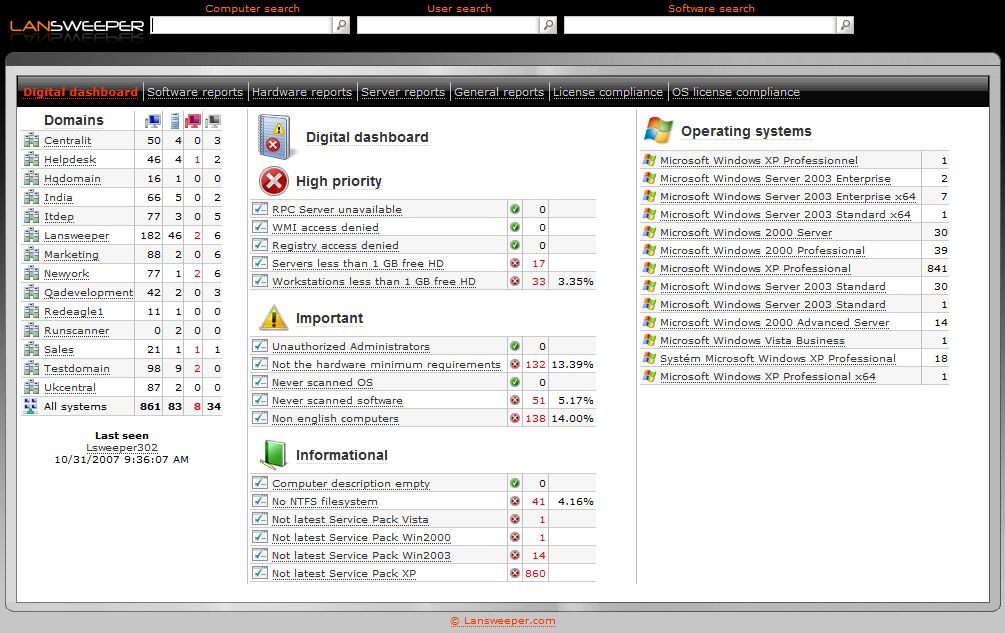Toggle checkbox for Registry access denied
Screen dimensions: 1005x633
coord(260,244)
